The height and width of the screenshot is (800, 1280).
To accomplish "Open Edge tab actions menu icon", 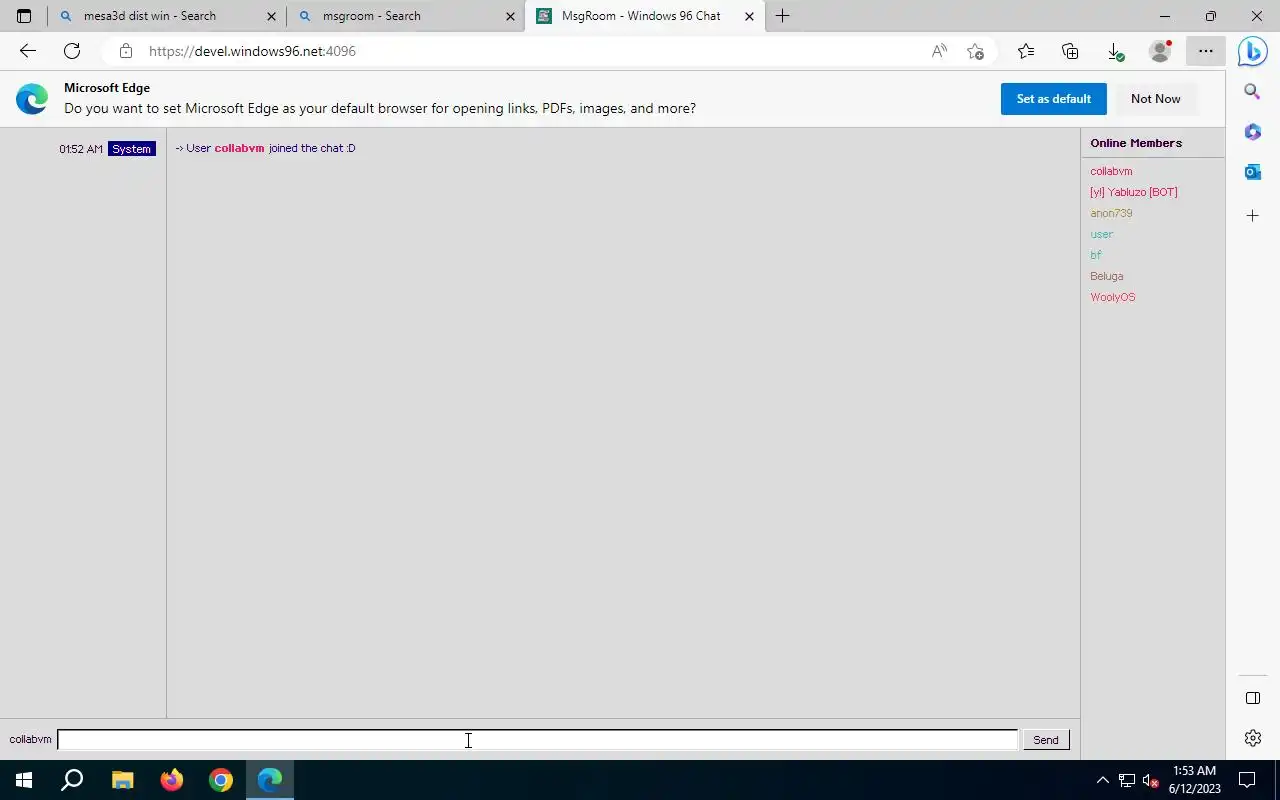I will click(24, 16).
